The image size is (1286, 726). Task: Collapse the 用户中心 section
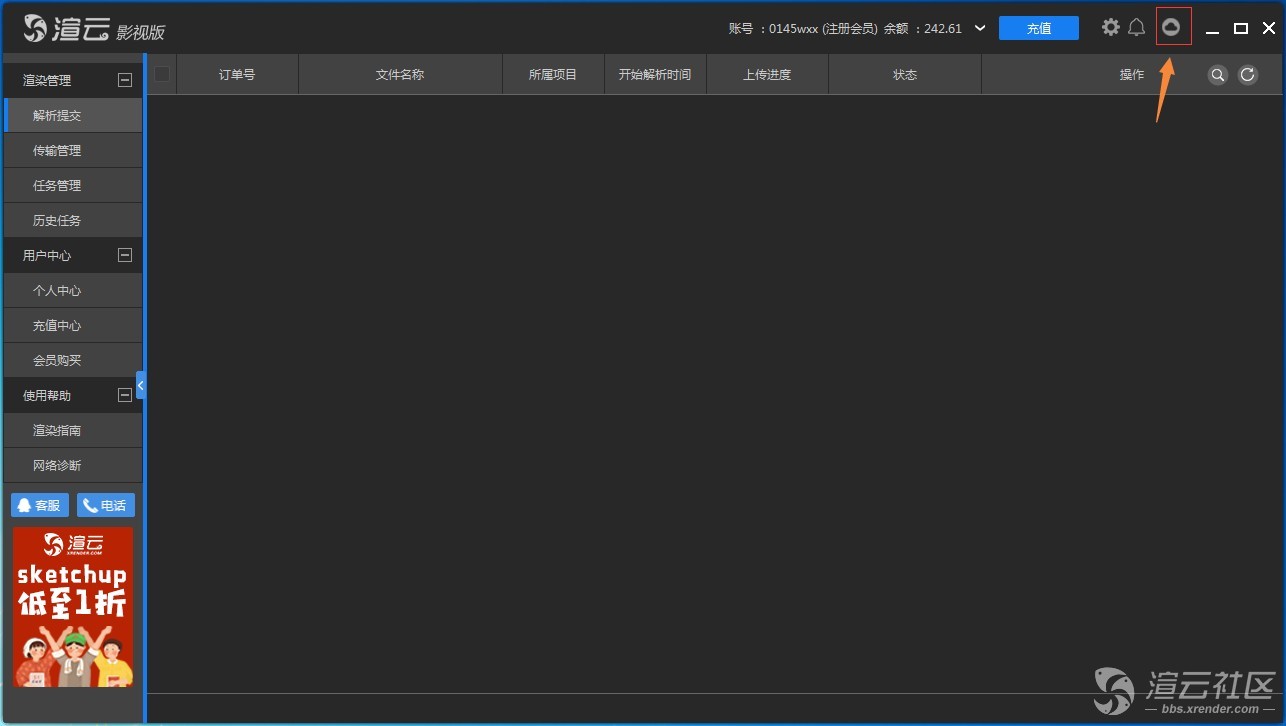tap(125, 255)
